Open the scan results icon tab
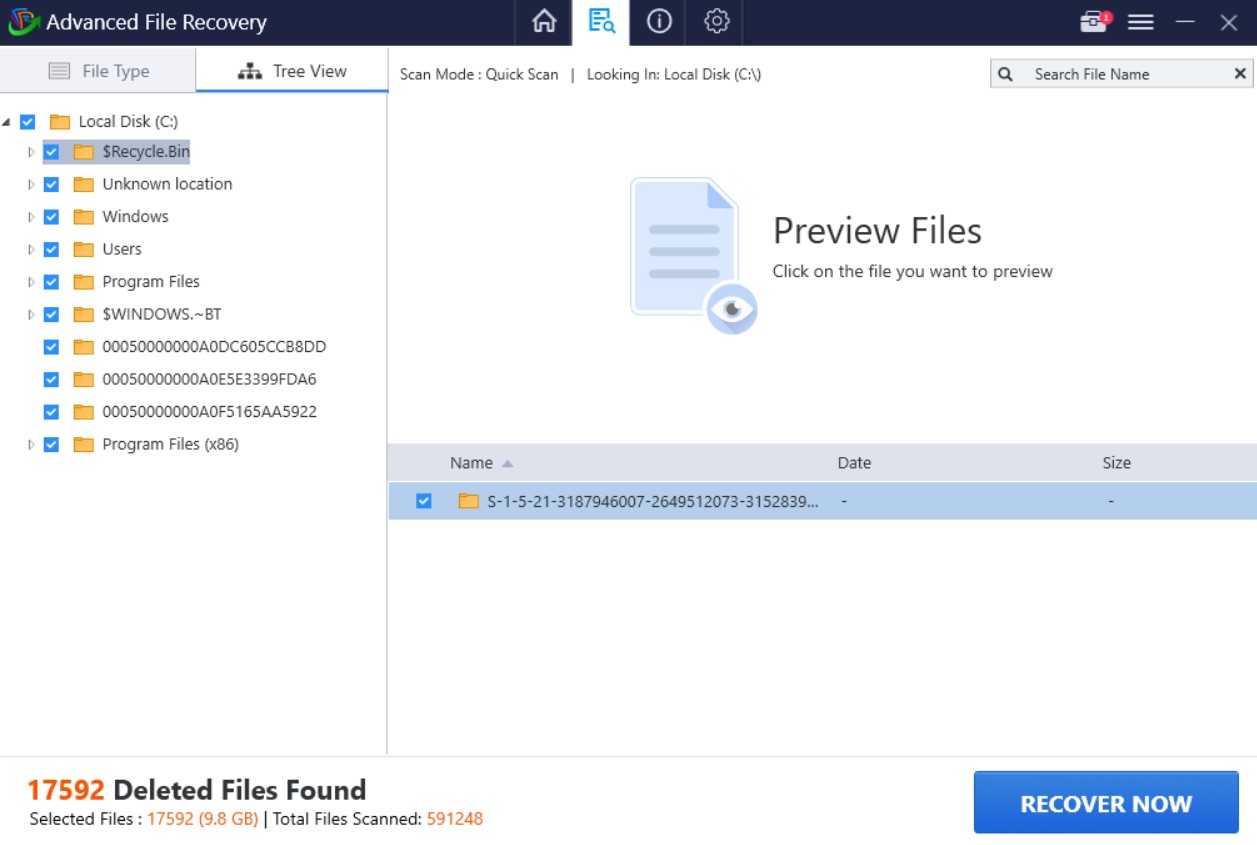This screenshot has width=1257, height=845. pyautogui.click(x=601, y=22)
